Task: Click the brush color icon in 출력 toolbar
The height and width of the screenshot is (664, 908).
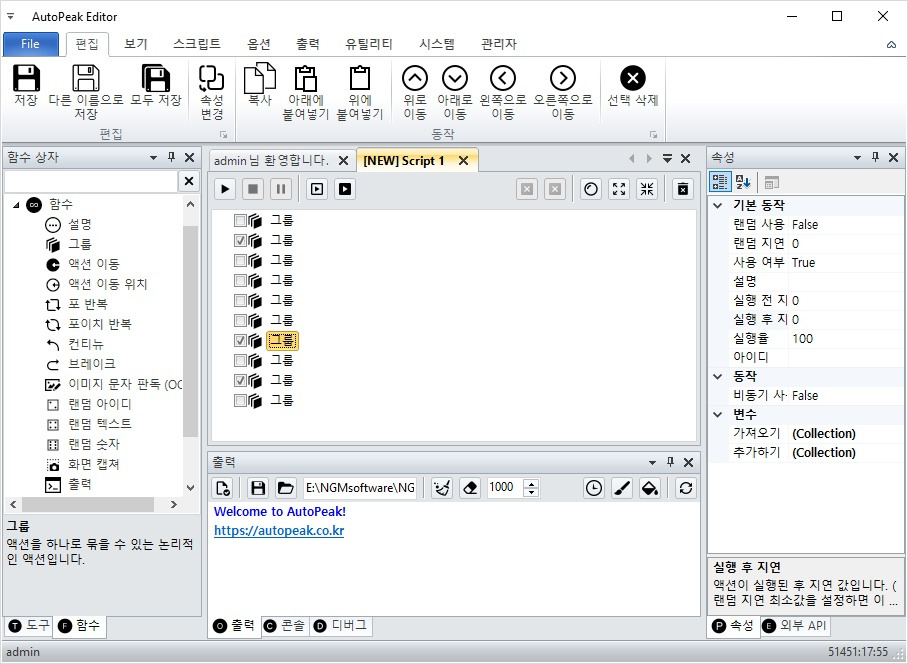Action: tap(622, 488)
